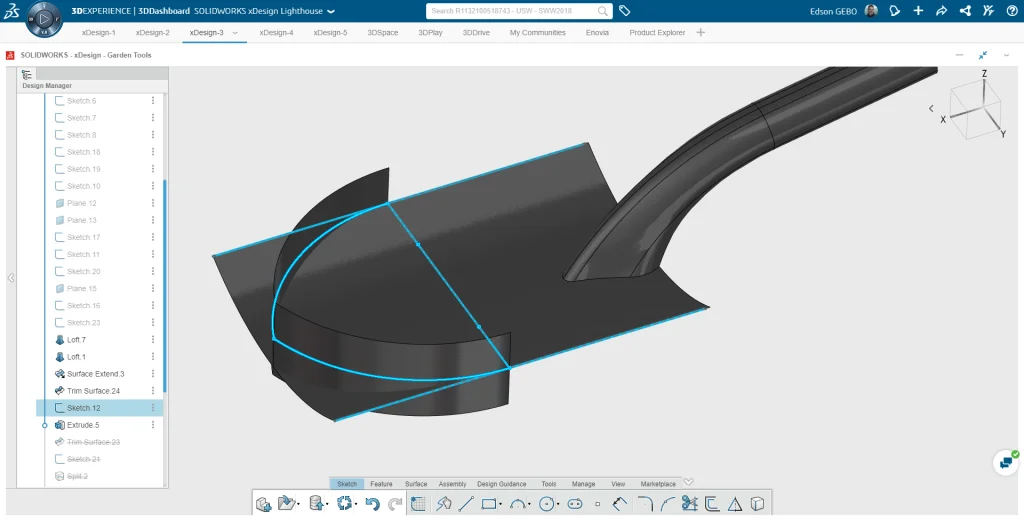1024x521 pixels.
Task: Select the Trim entities tool
Action: (689, 504)
